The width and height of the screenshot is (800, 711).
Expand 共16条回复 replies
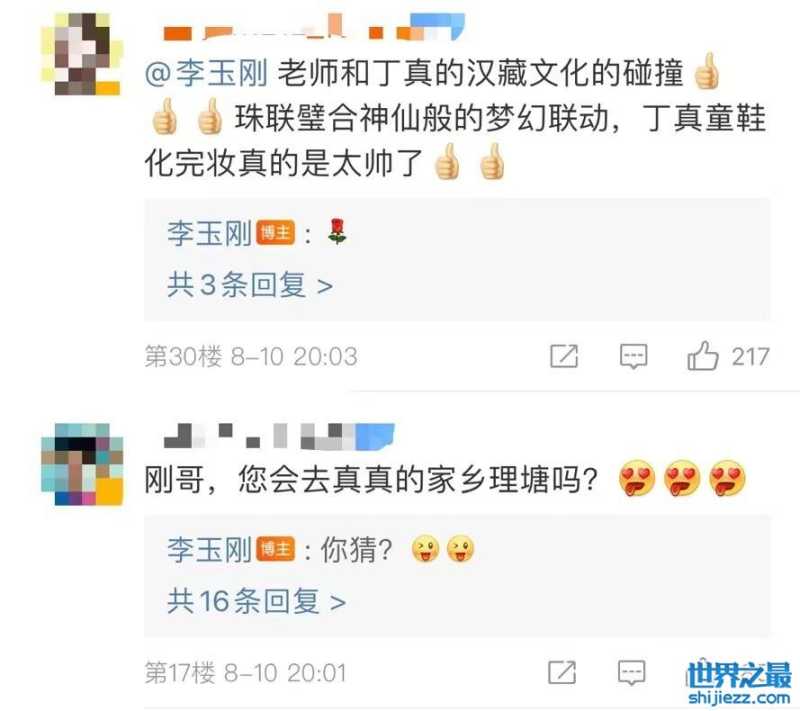pos(257,601)
